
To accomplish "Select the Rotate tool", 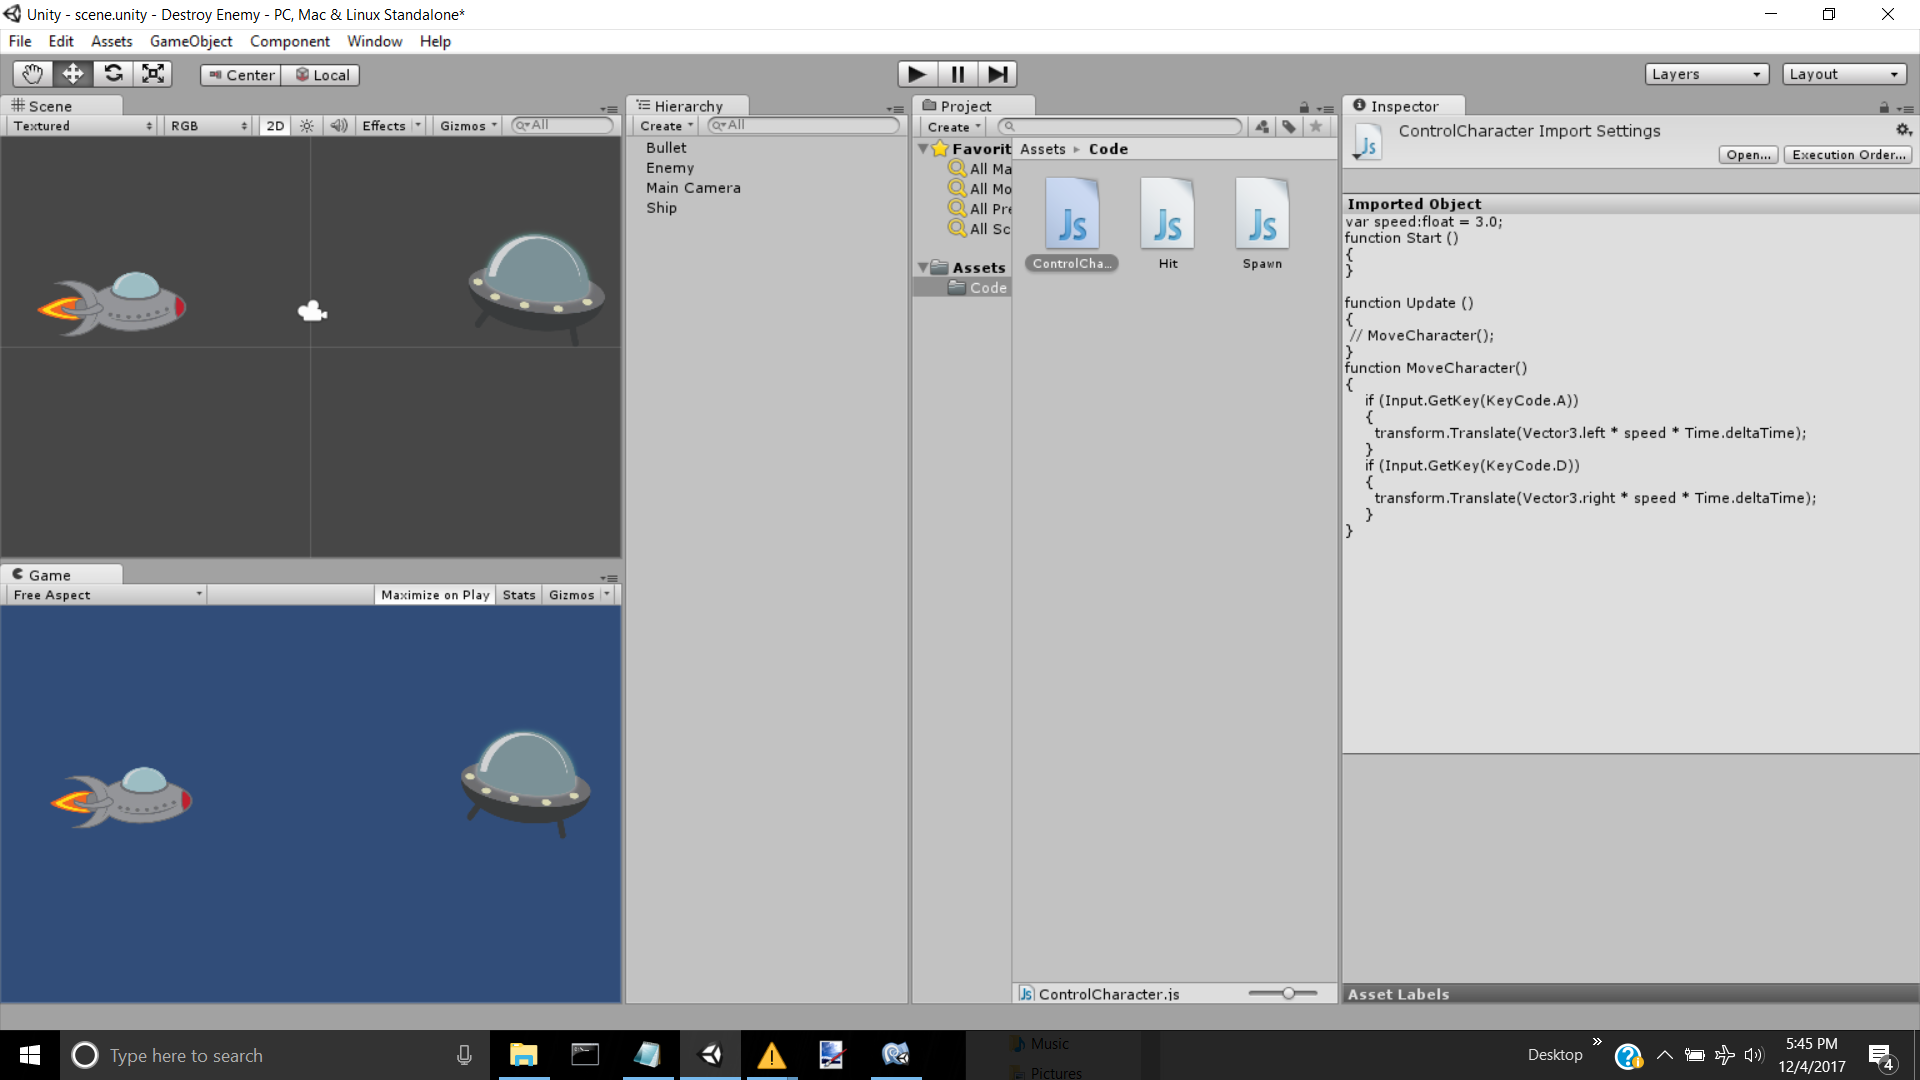I will 113,74.
